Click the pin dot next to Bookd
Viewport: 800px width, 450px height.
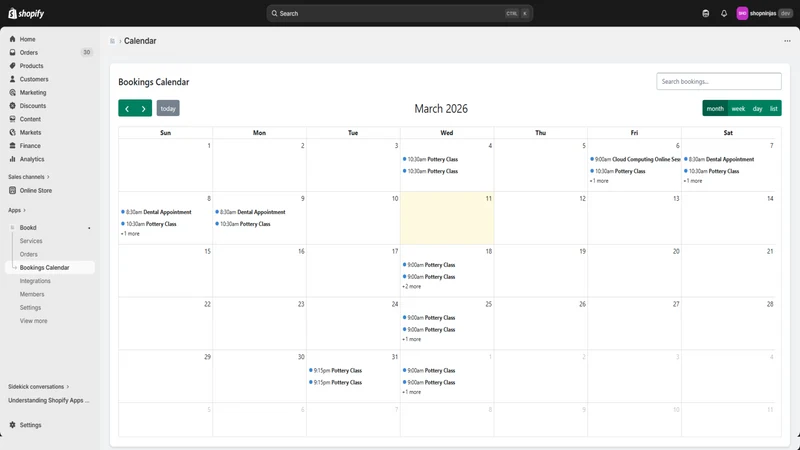89,228
